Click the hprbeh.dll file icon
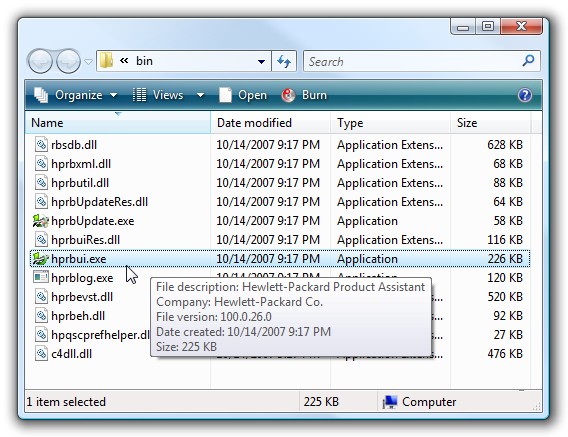568x437 pixels. pos(41,316)
